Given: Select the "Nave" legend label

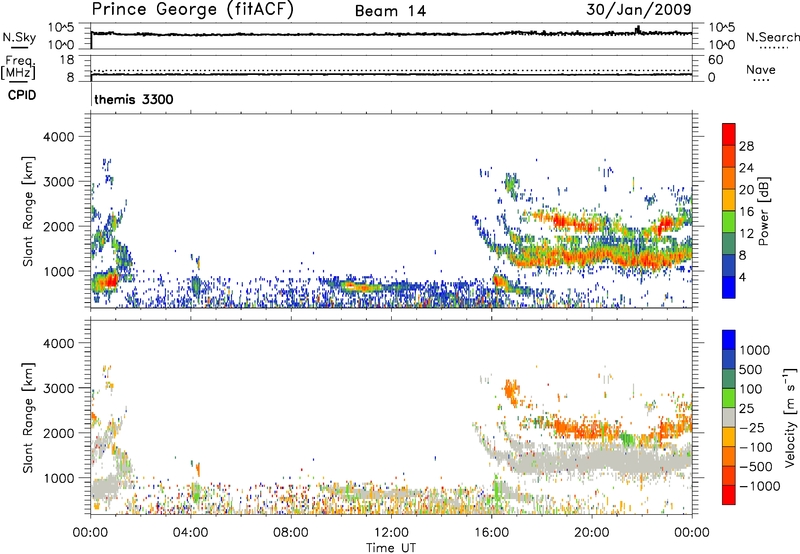Looking at the screenshot, I should pos(761,69).
